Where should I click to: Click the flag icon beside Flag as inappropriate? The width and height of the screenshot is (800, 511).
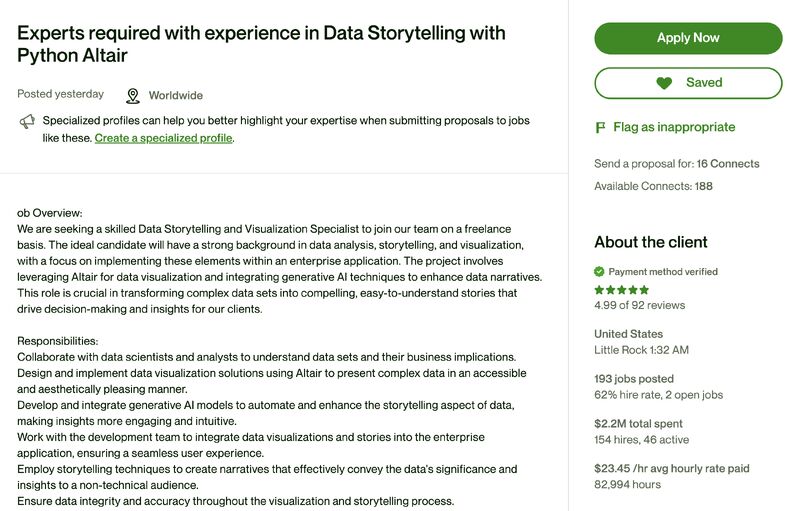(x=601, y=127)
